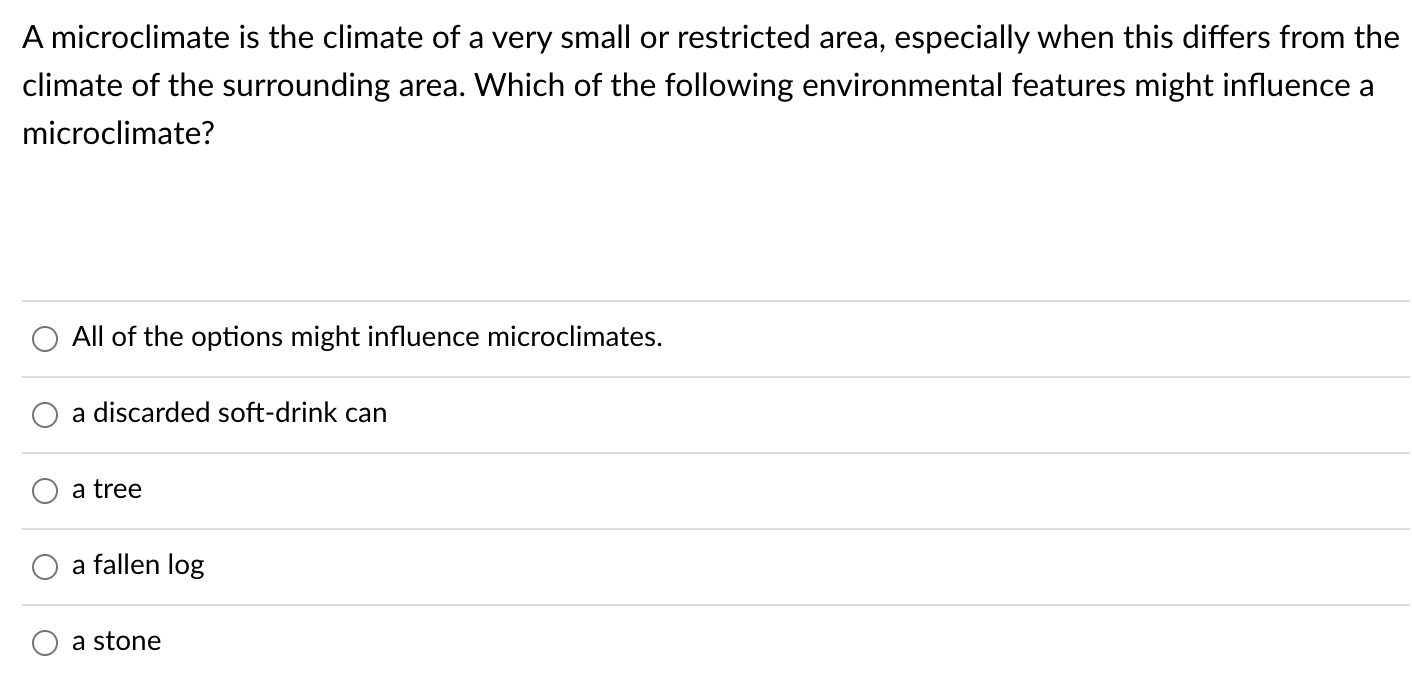Click the word 'microclimate?' ending the question
1412x682 pixels.
click(118, 133)
